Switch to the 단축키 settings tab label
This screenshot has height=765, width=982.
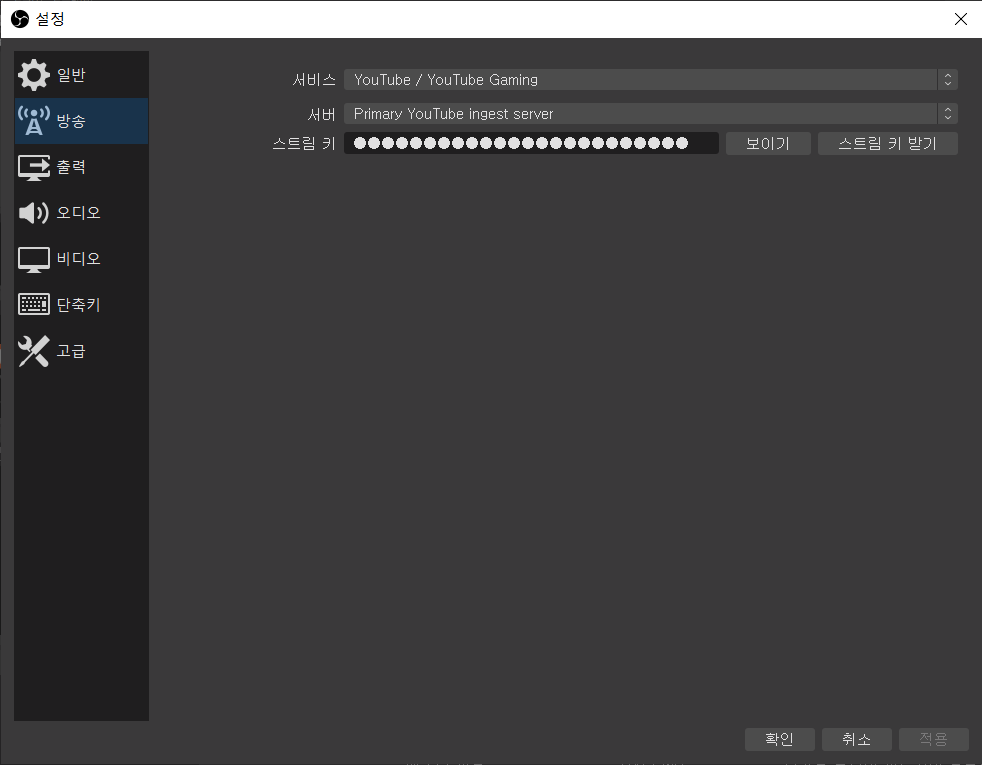(x=78, y=305)
